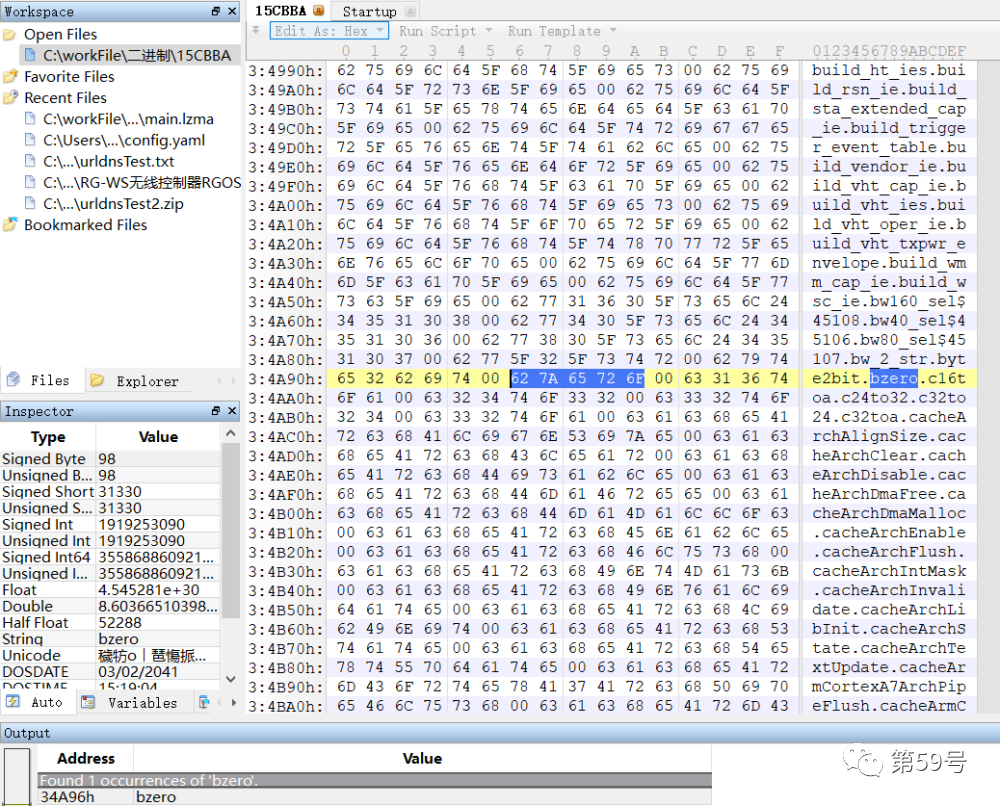Click hex byte 62 at start of selection
The height and width of the screenshot is (806, 1000).
click(x=519, y=379)
